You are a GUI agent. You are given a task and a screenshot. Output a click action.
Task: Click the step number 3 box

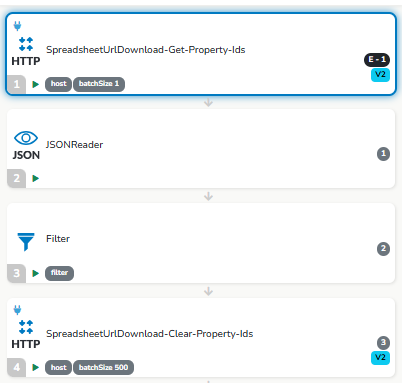[x=16, y=273]
